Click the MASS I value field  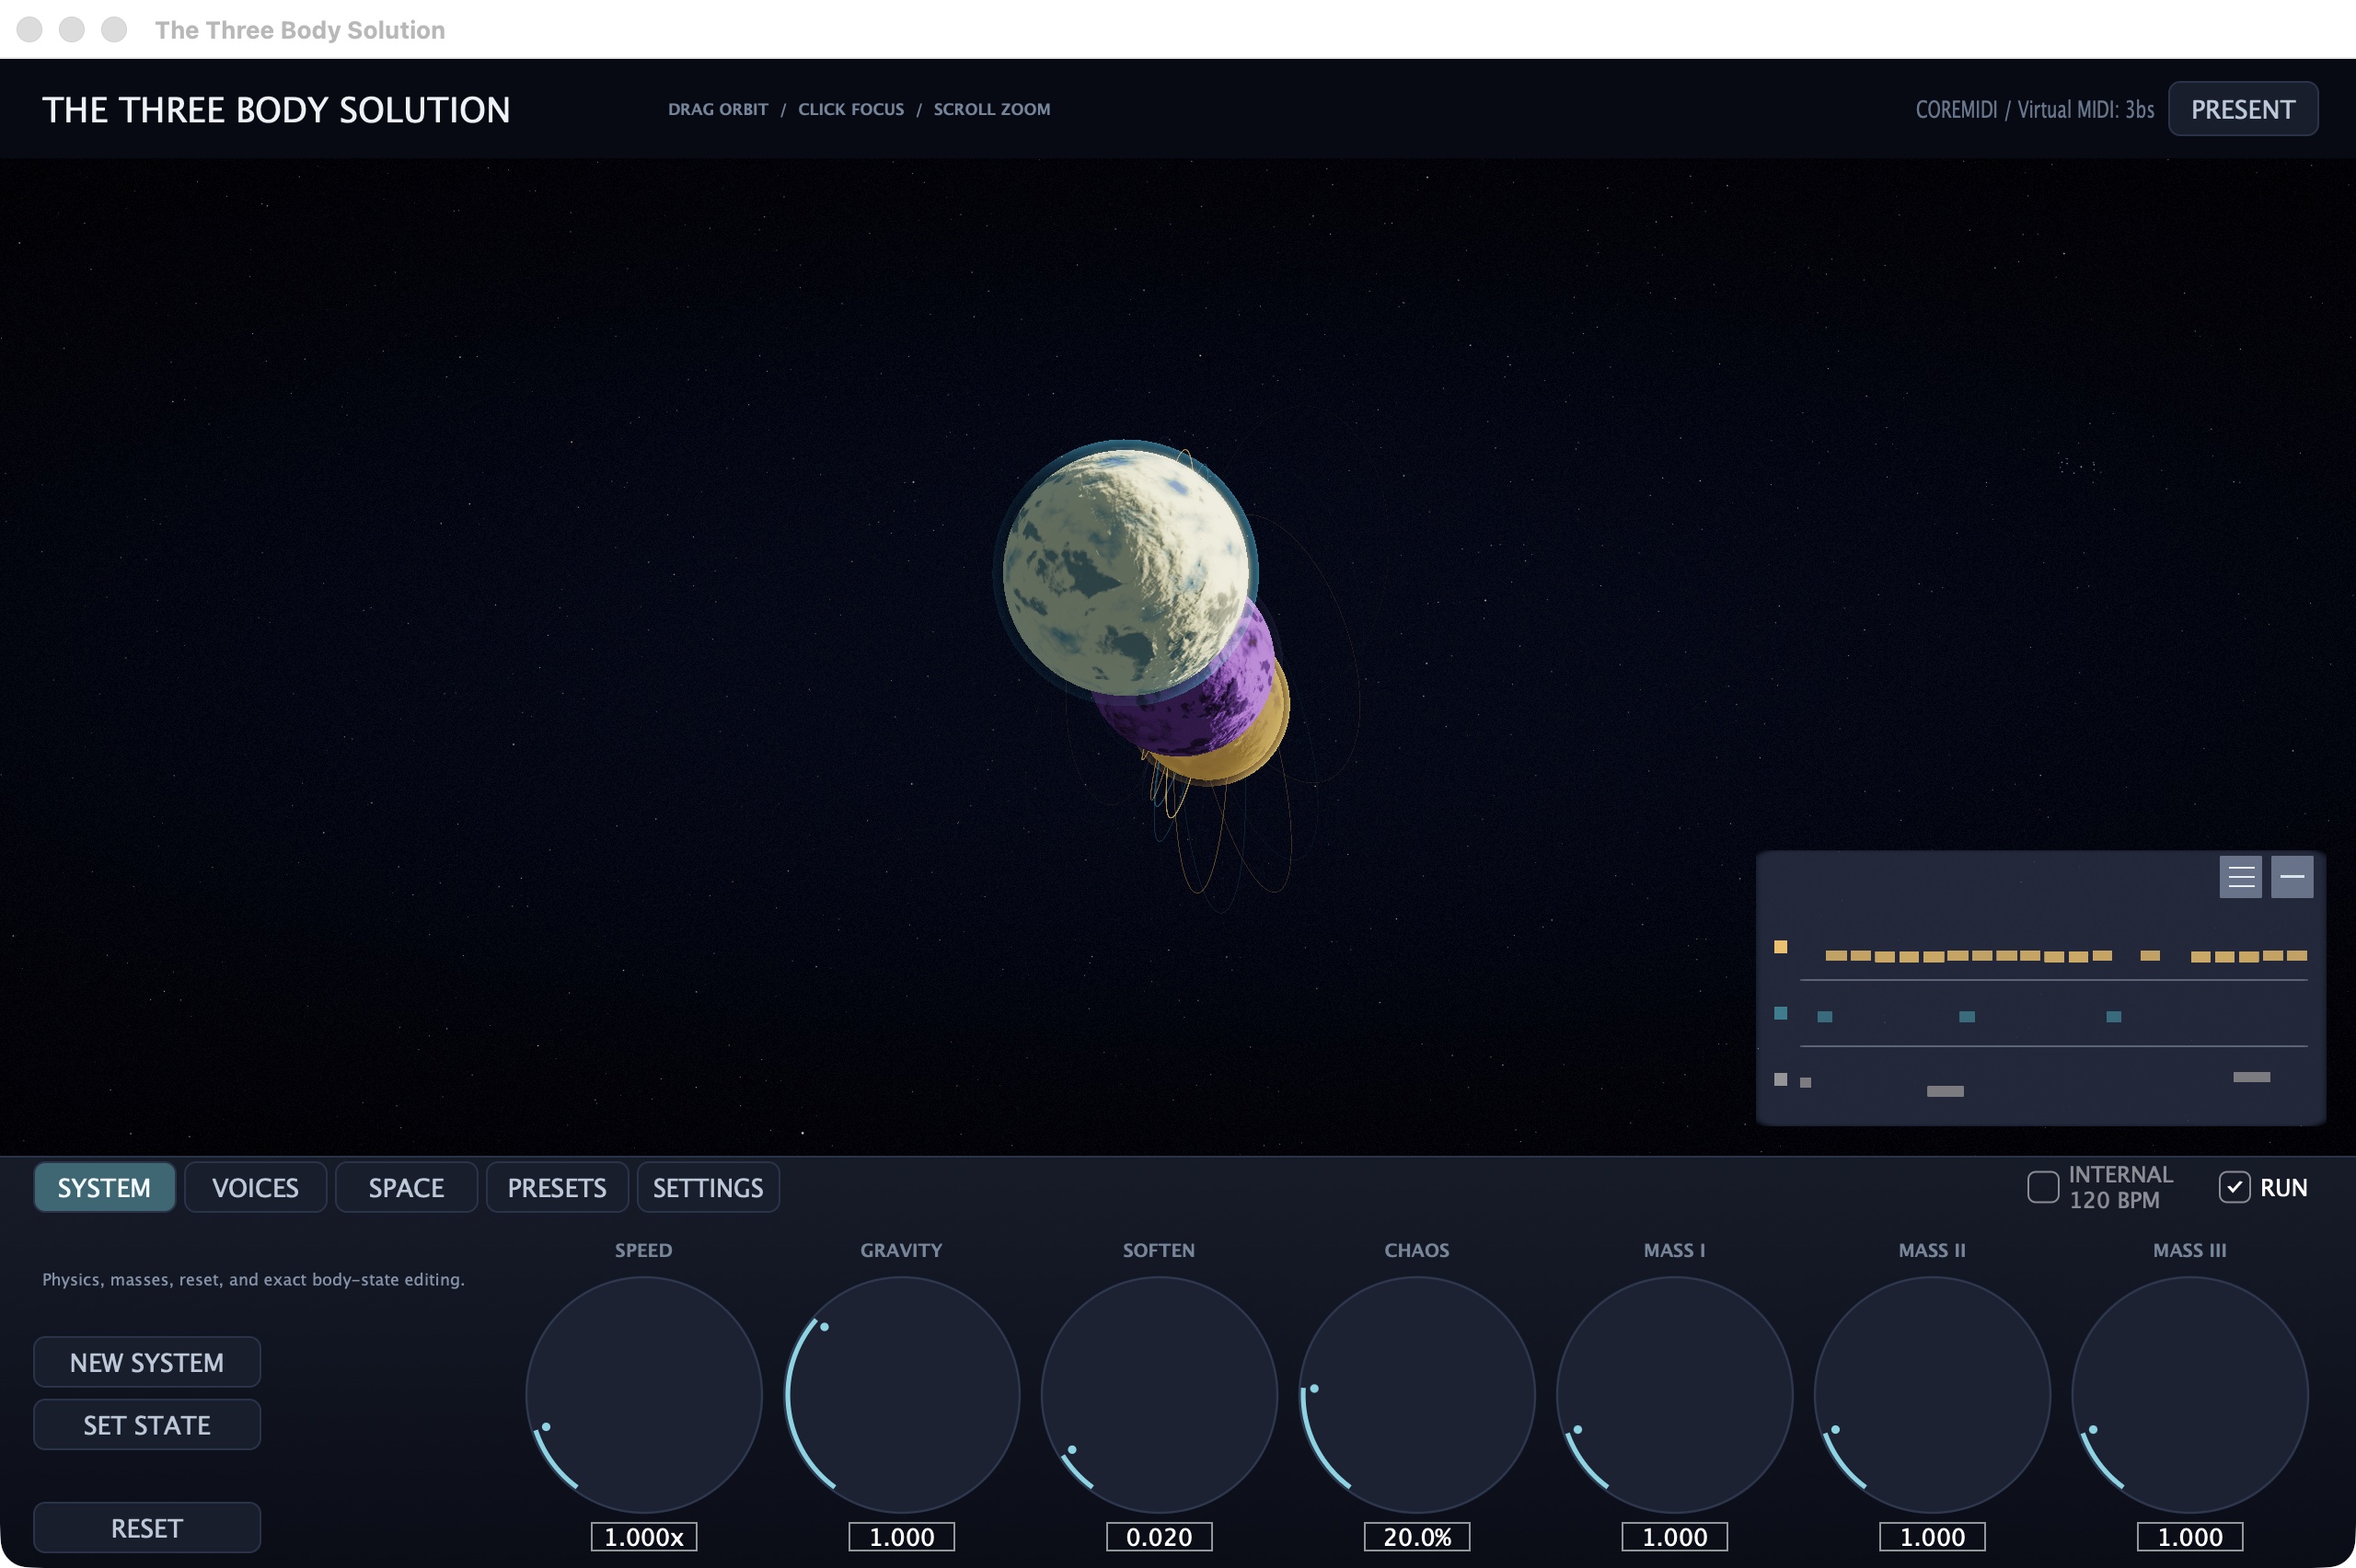point(1675,1537)
